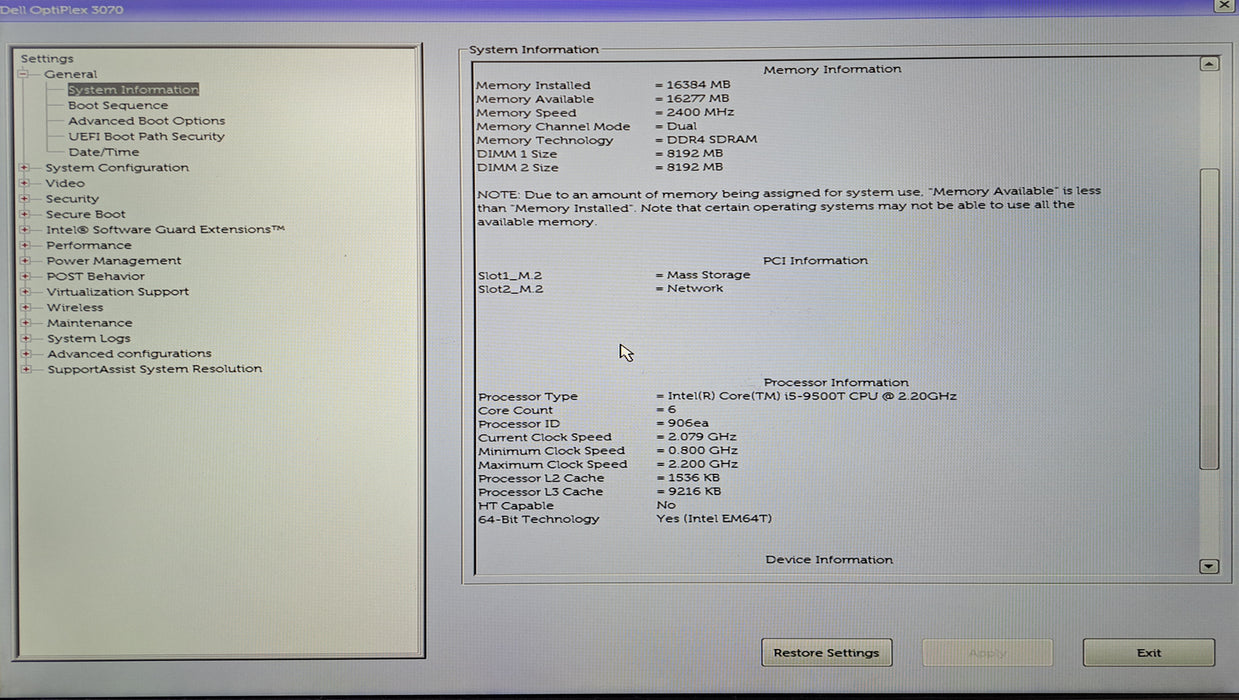Select the Maintenance category label
1239x700 pixels.
(x=89, y=323)
